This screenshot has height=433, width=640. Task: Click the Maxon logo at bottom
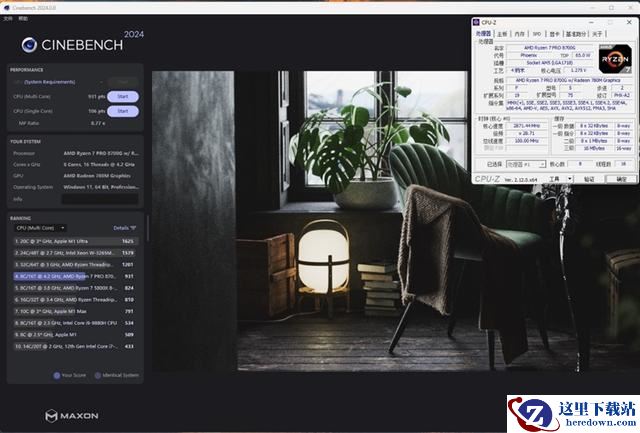coord(71,416)
